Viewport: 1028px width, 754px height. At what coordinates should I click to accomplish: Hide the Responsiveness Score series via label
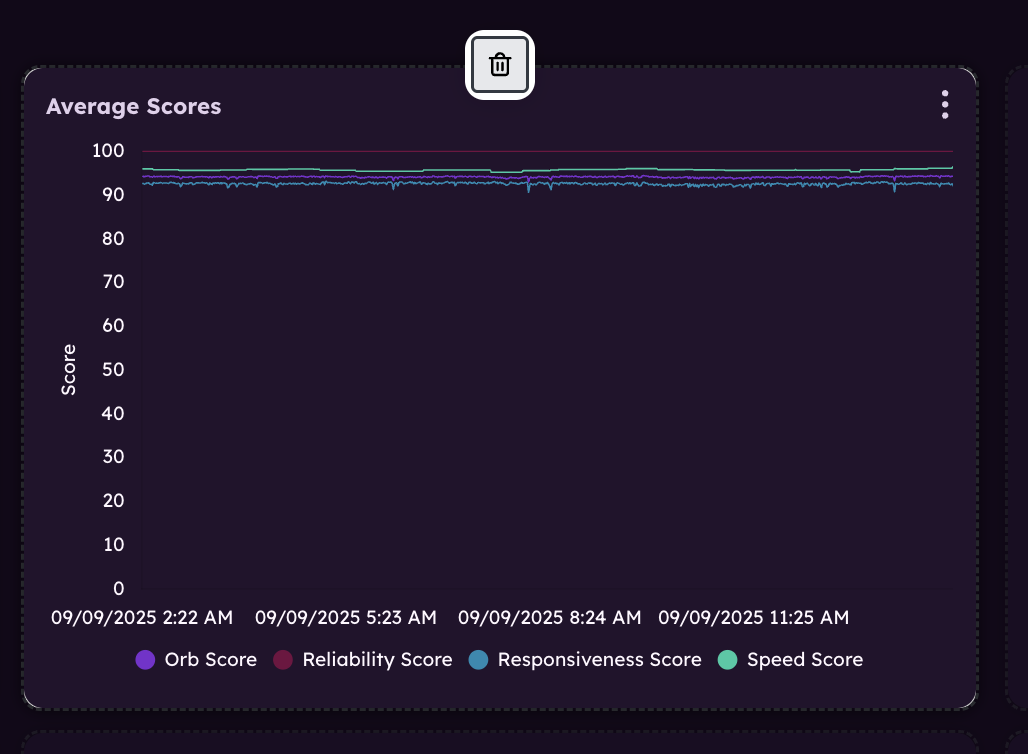[x=599, y=660]
